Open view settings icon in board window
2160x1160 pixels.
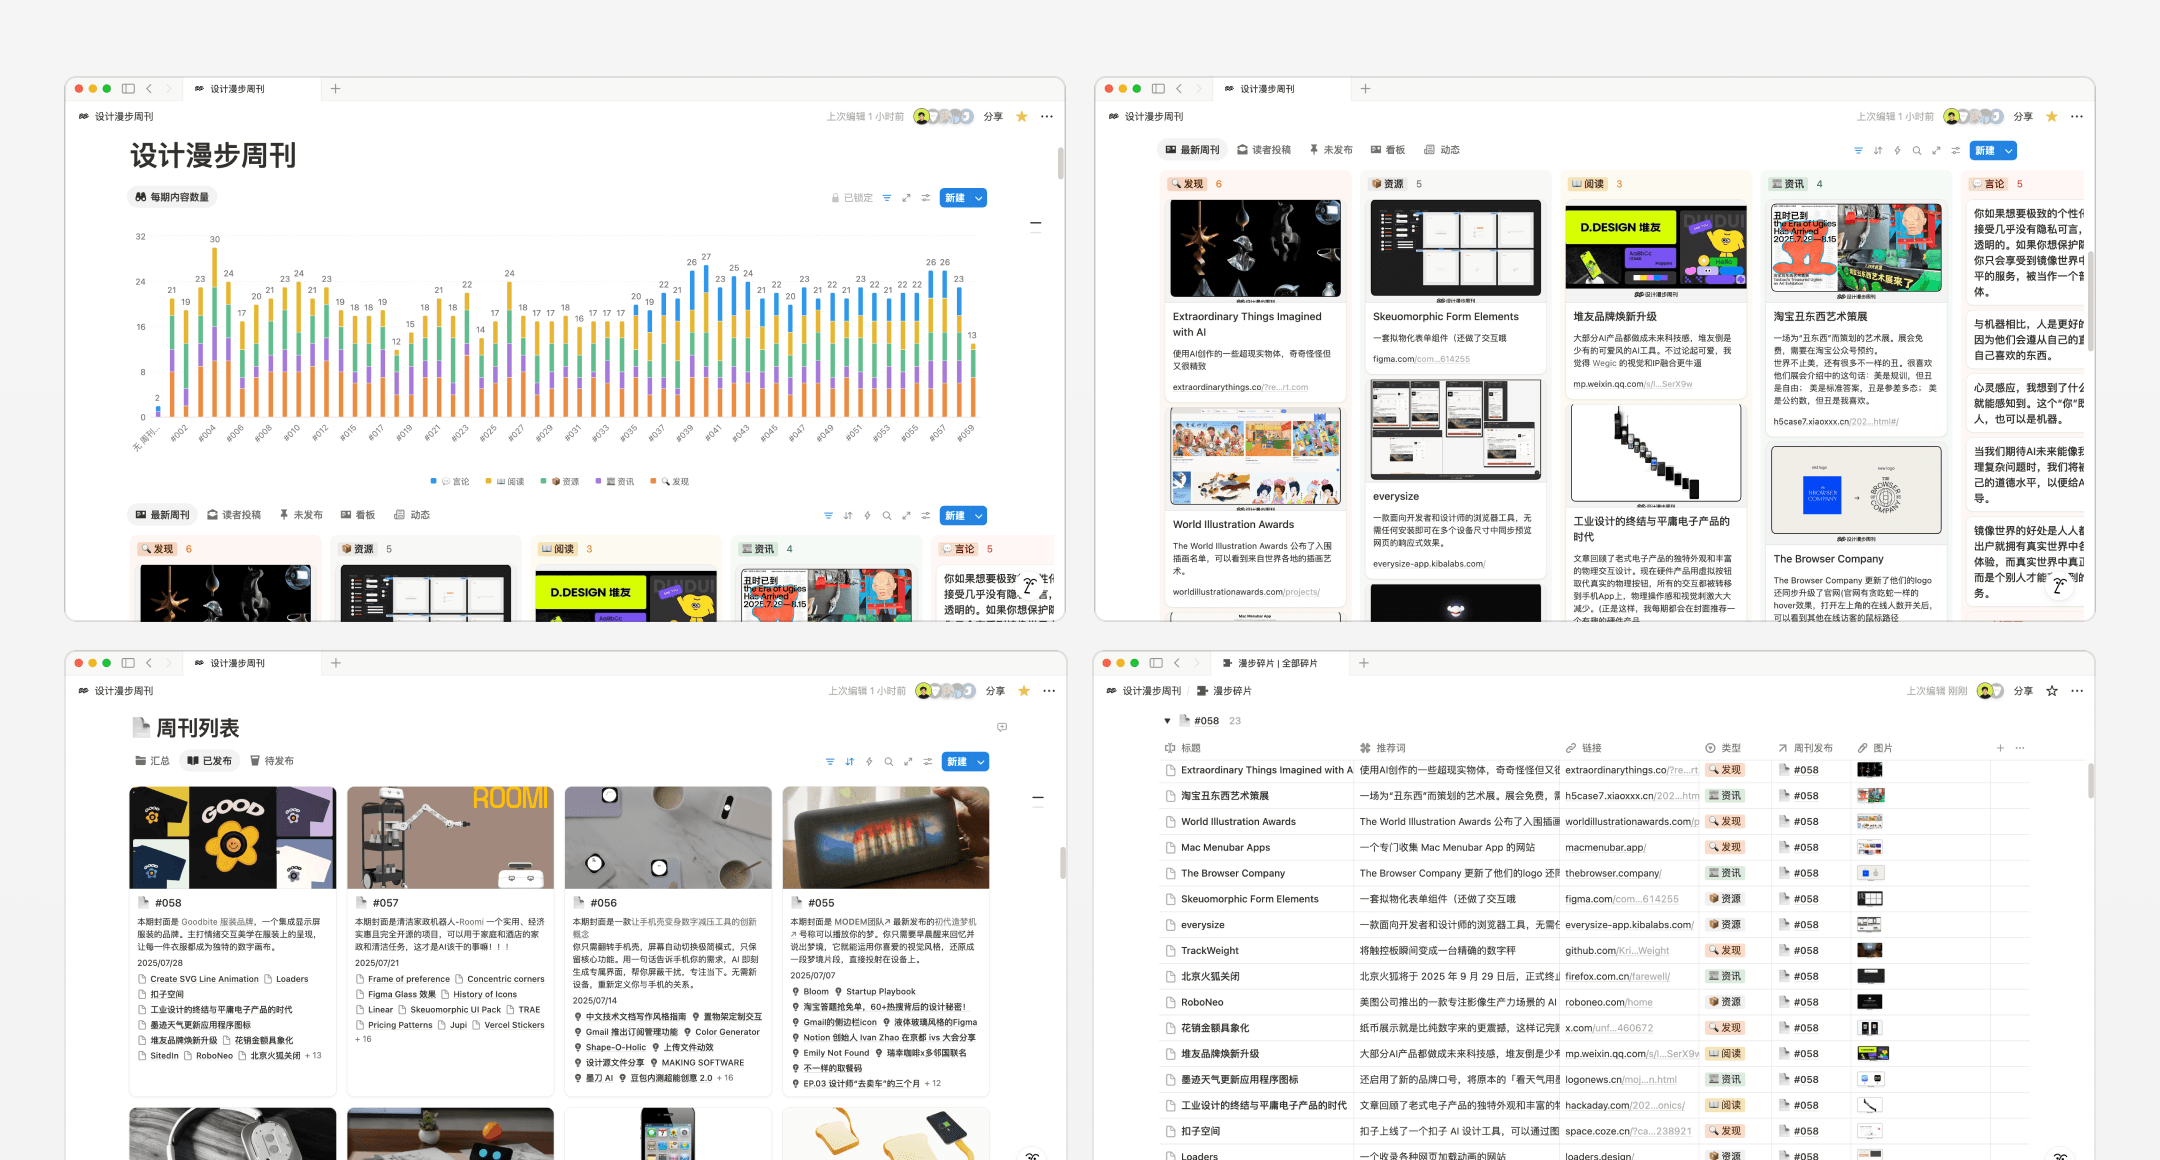click(x=1955, y=151)
